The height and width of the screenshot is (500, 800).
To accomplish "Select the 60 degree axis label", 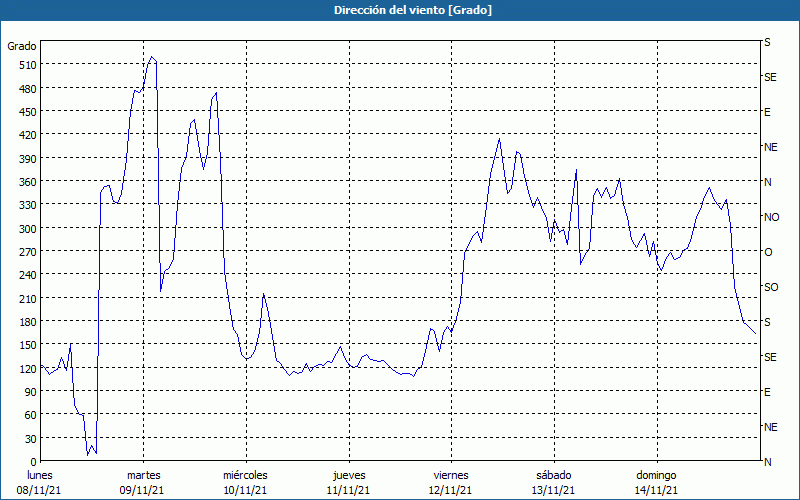I will click(31, 415).
